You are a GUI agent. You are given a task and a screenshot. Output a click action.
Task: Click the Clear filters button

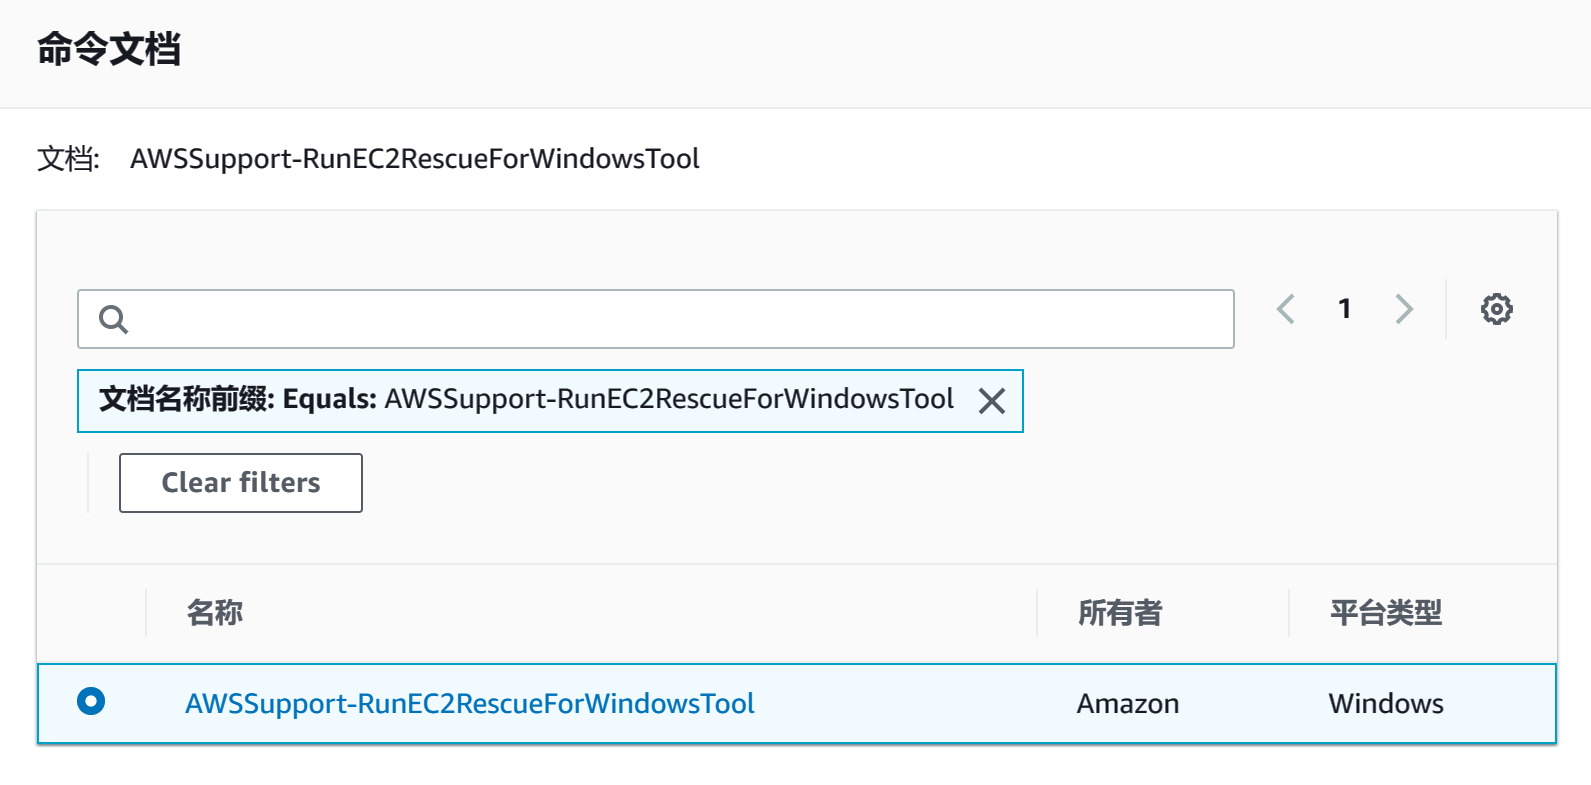241,483
